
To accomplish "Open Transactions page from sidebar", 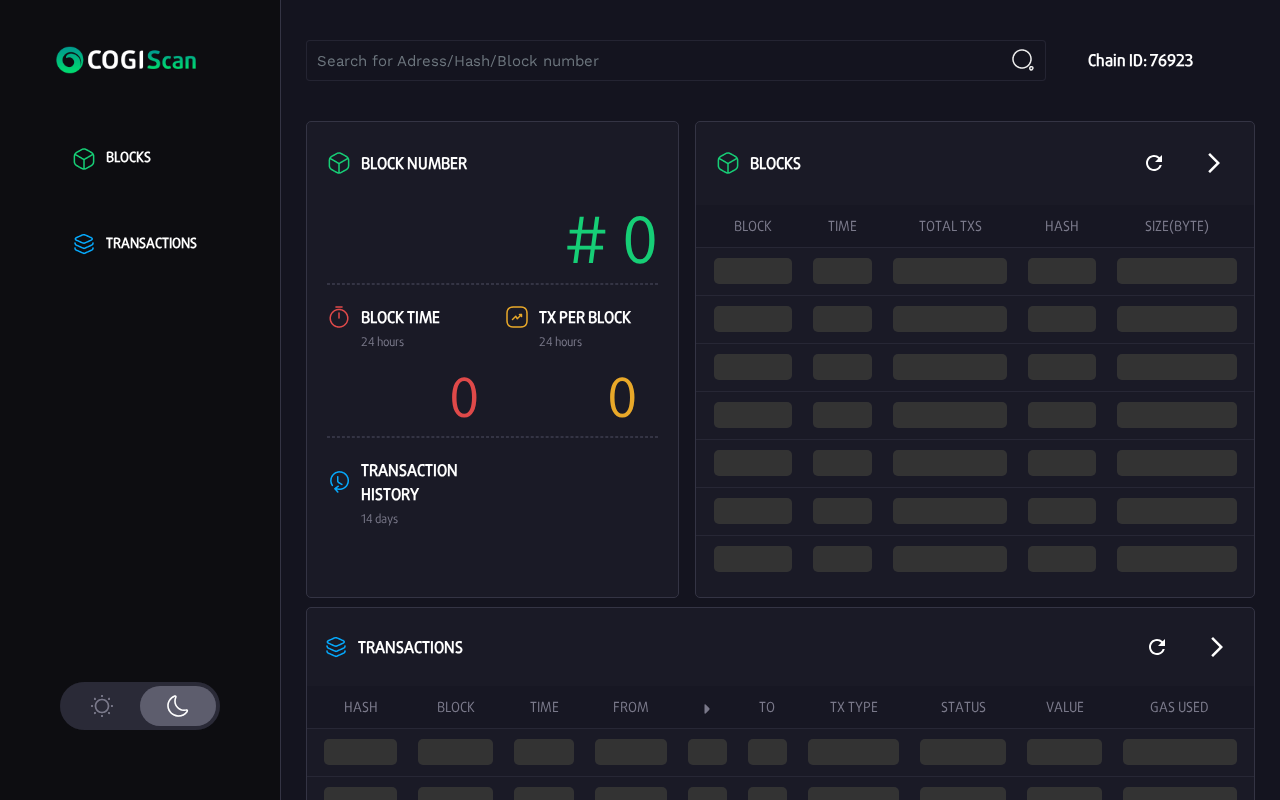I will (150, 243).
